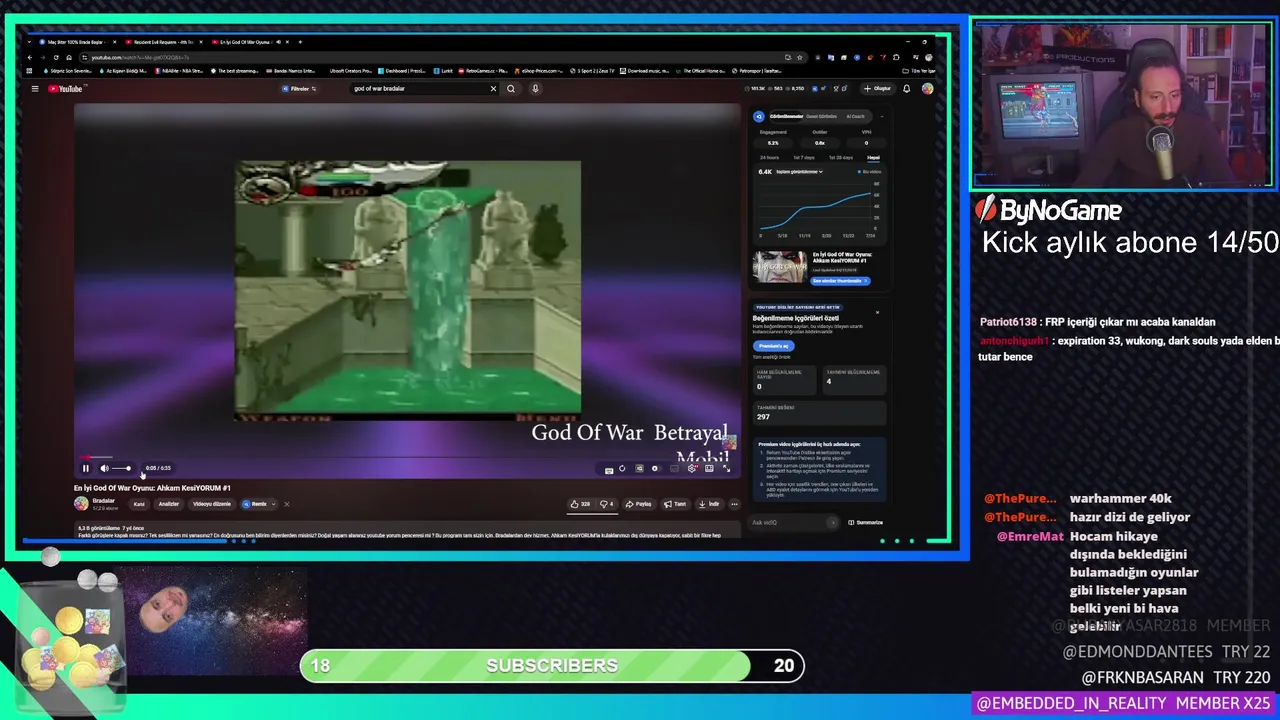Open the YouTube notifications bell
Image resolution: width=1280 pixels, height=720 pixels.
[x=907, y=89]
